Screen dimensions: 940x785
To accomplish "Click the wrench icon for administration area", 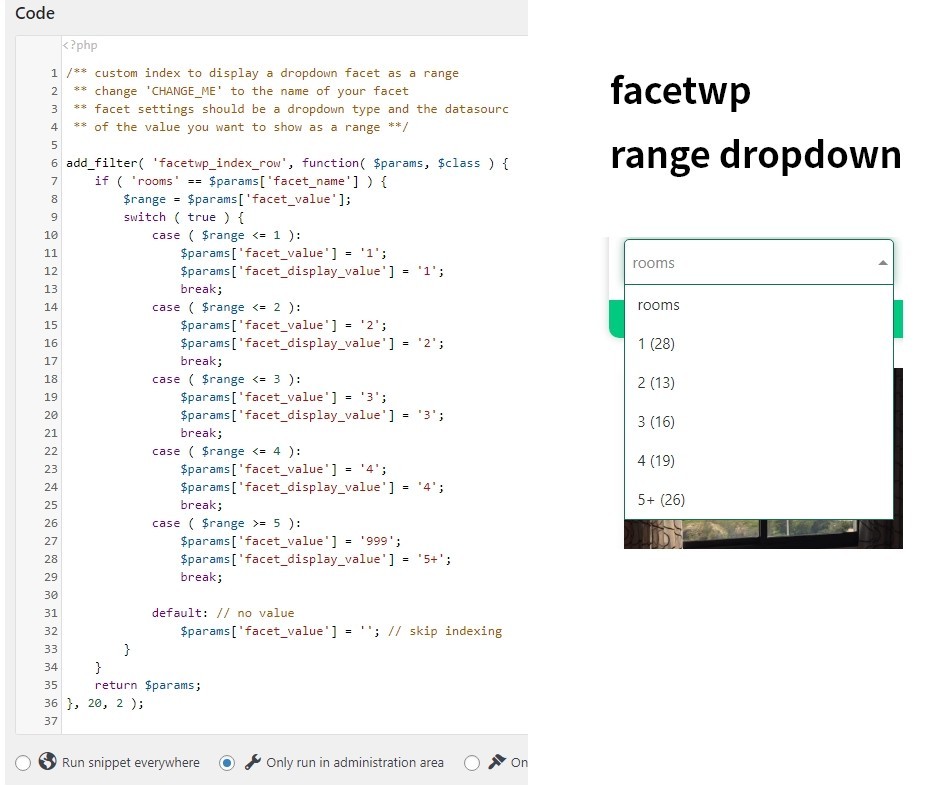I will (x=253, y=762).
